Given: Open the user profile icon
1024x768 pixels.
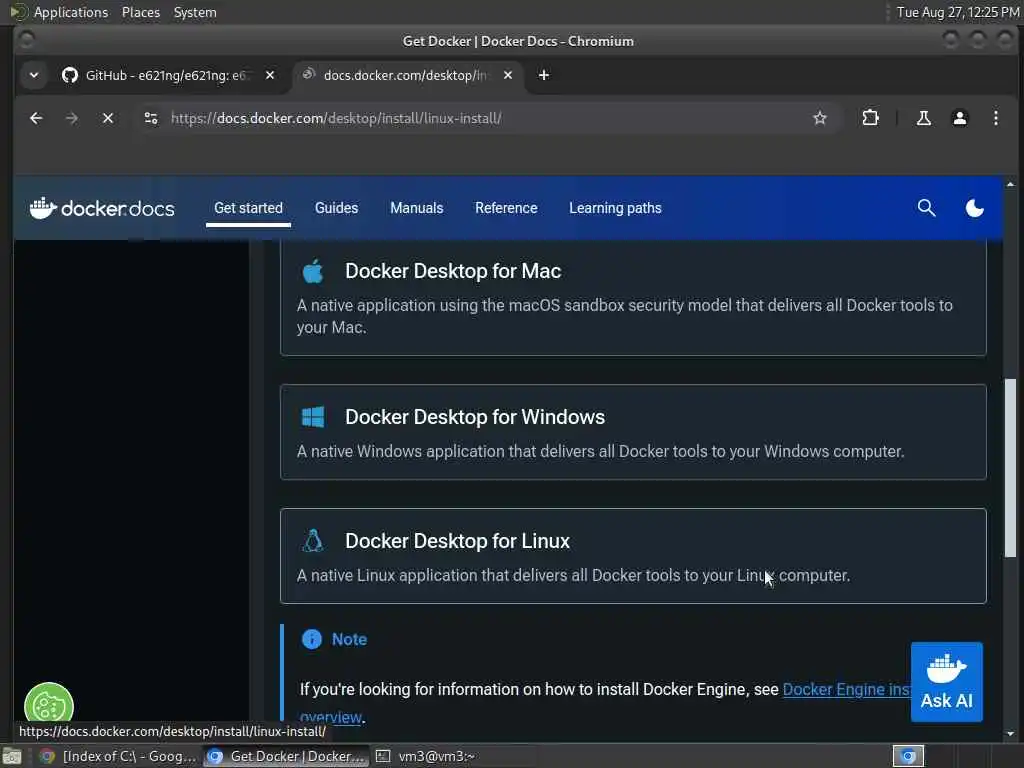Looking at the screenshot, I should click(x=959, y=118).
